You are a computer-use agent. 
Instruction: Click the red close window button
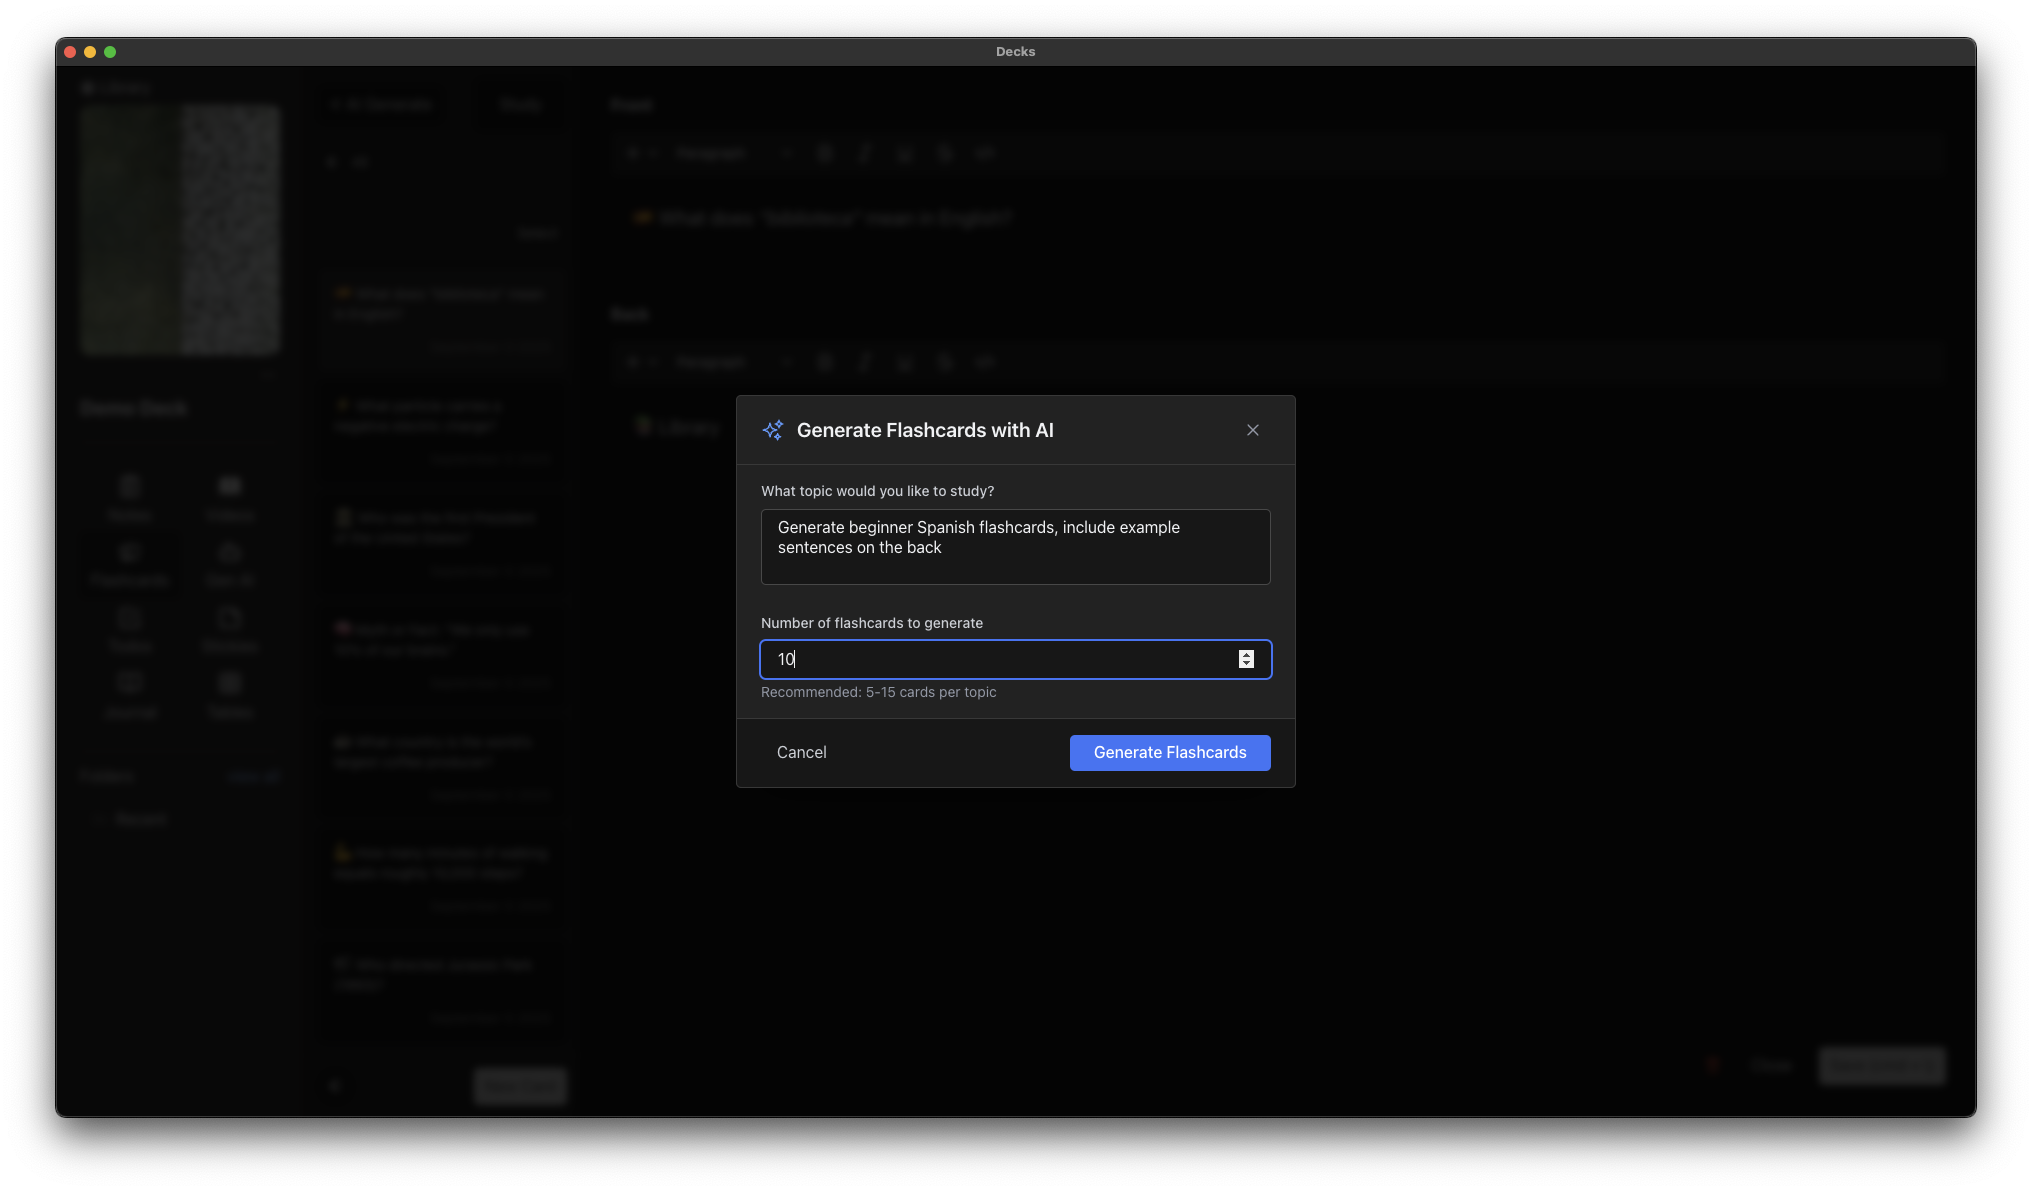[70, 52]
